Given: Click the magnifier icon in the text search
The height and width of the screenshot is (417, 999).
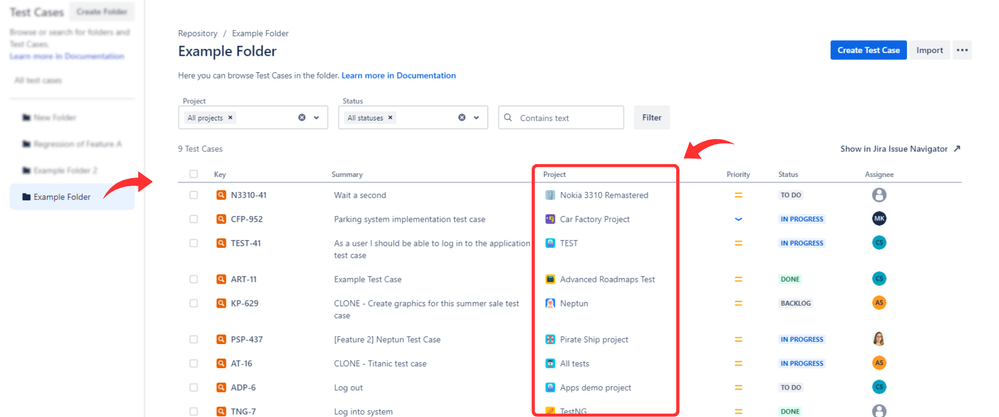Looking at the screenshot, I should coord(508,118).
